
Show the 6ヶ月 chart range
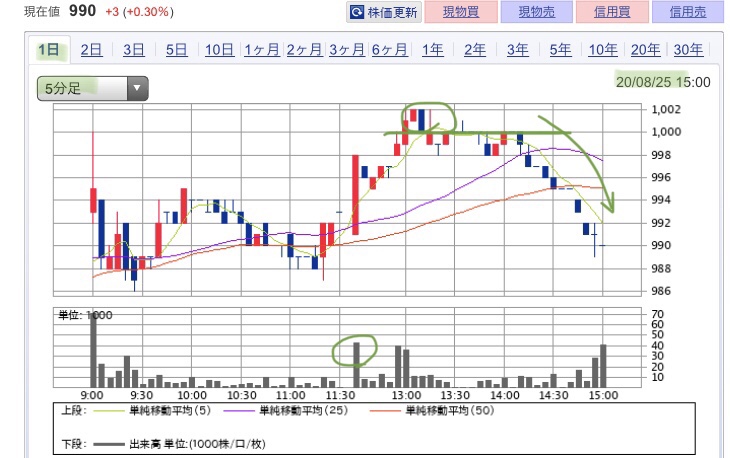[389, 50]
